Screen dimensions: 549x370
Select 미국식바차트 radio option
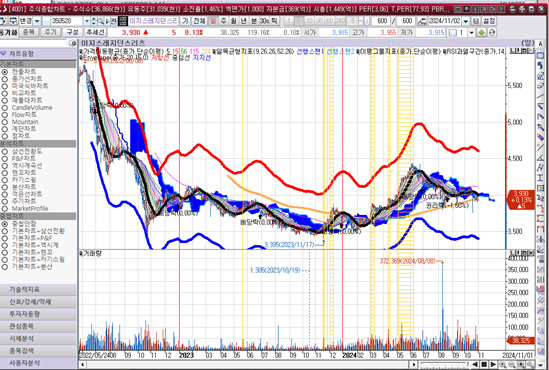click(x=5, y=86)
